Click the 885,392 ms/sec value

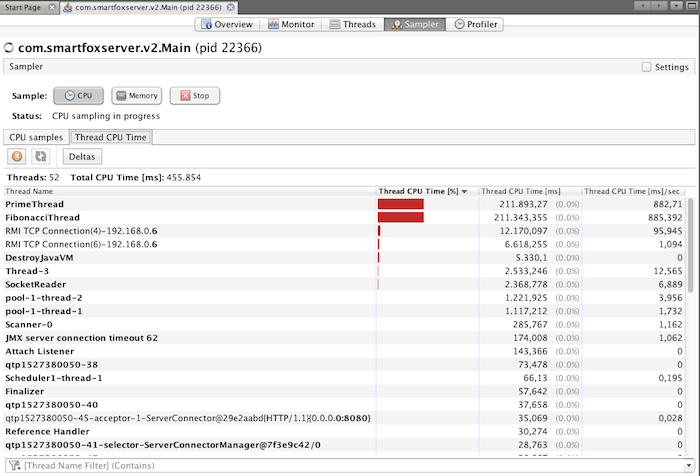click(x=665, y=217)
